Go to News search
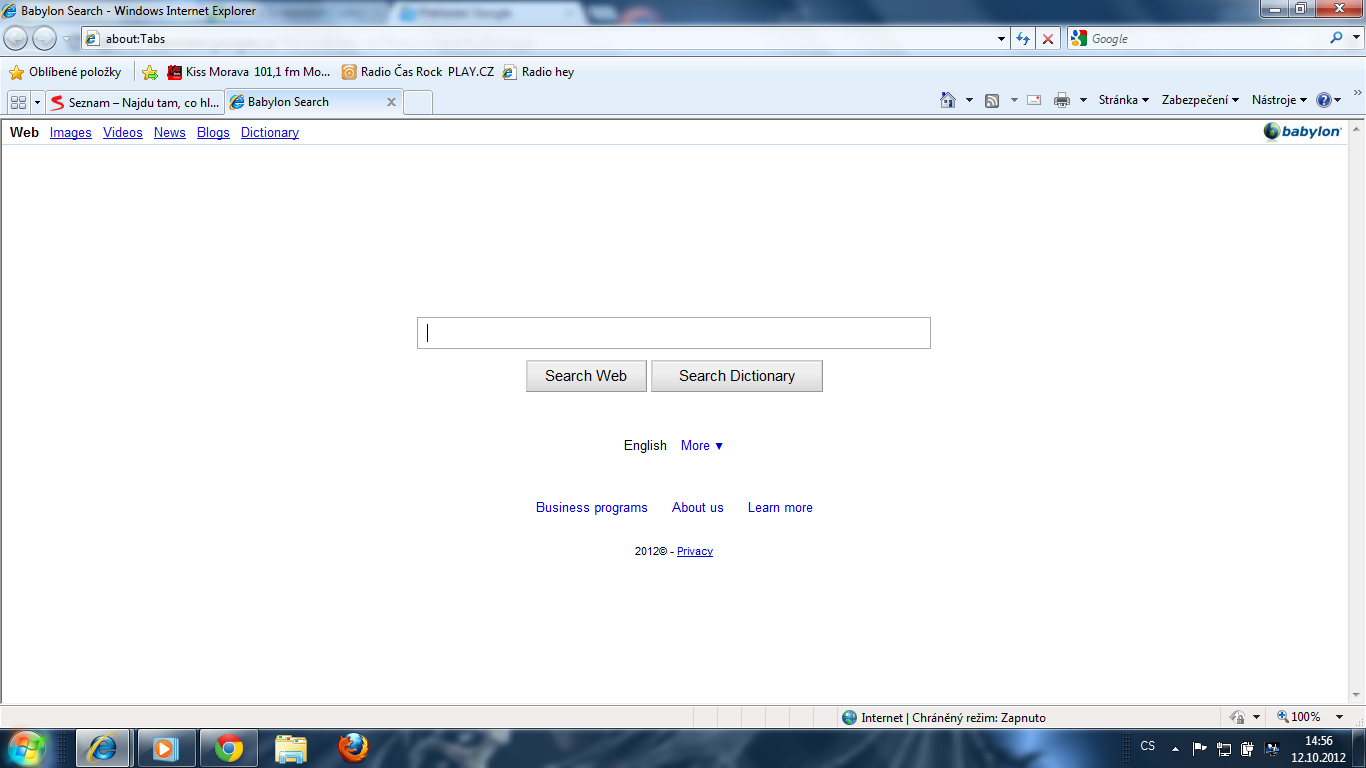This screenshot has width=1366, height=768. click(x=170, y=132)
